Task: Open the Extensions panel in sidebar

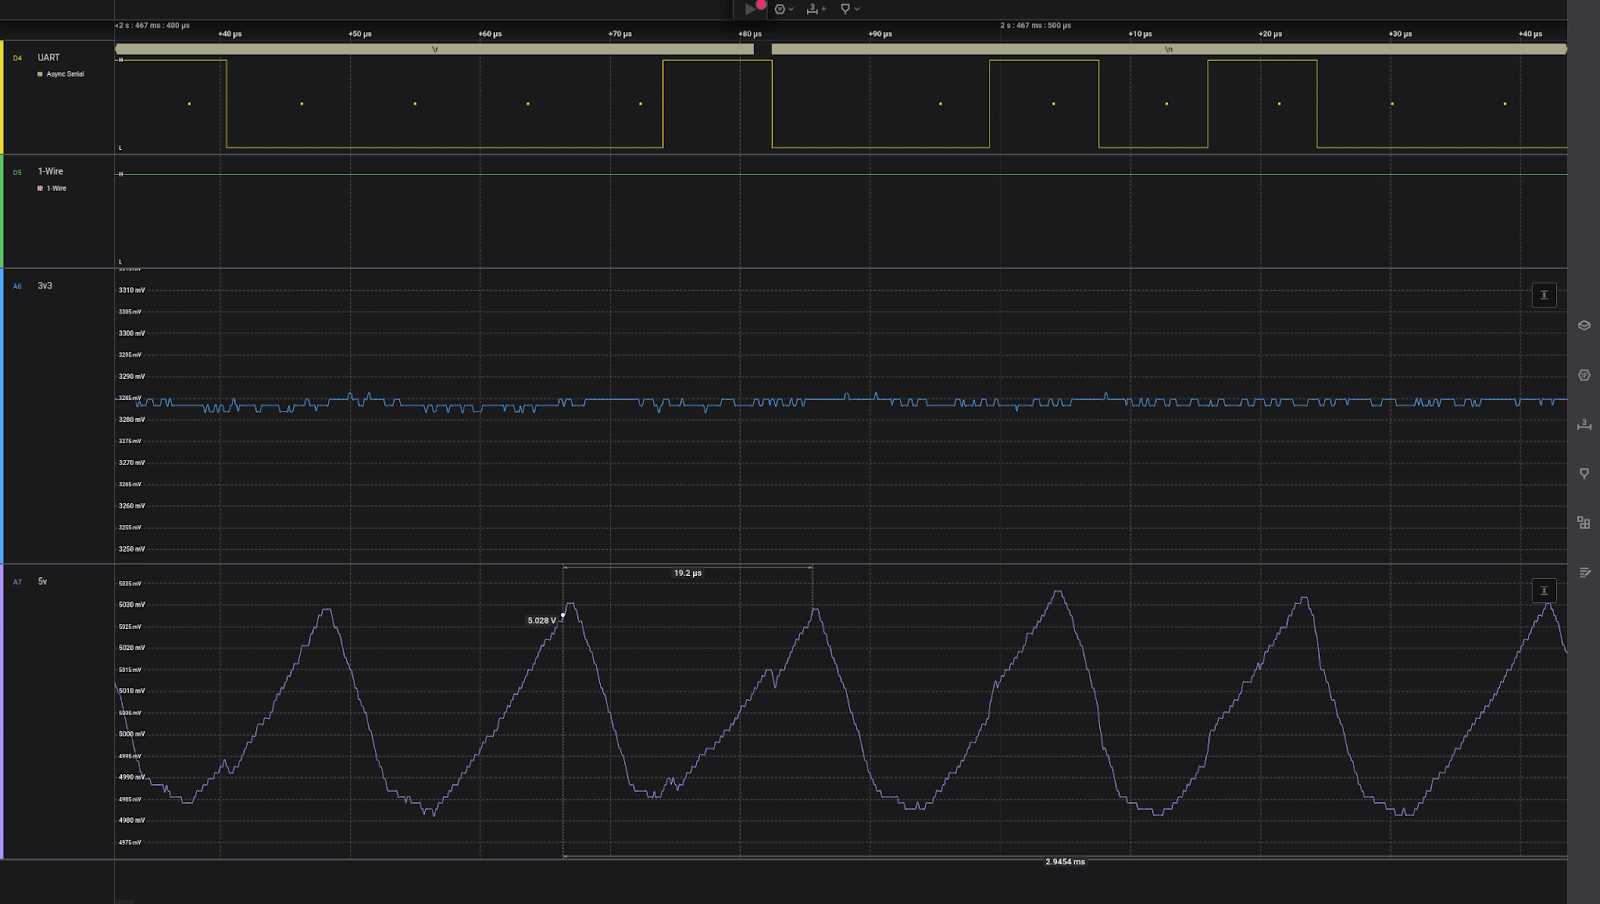Action: click(x=1584, y=523)
